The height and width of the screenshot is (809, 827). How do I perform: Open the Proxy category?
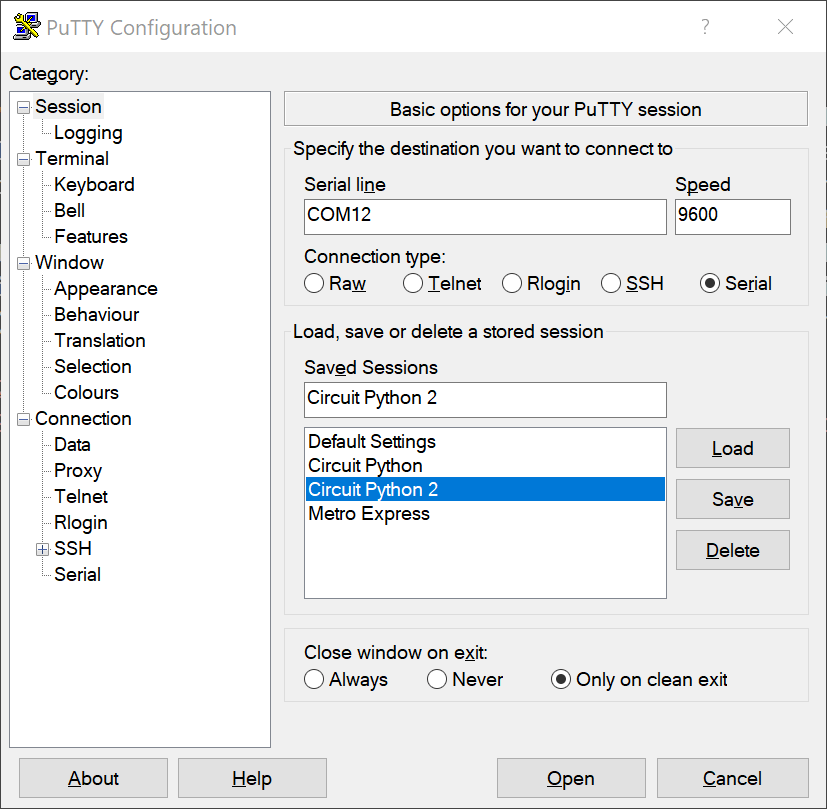(x=78, y=470)
